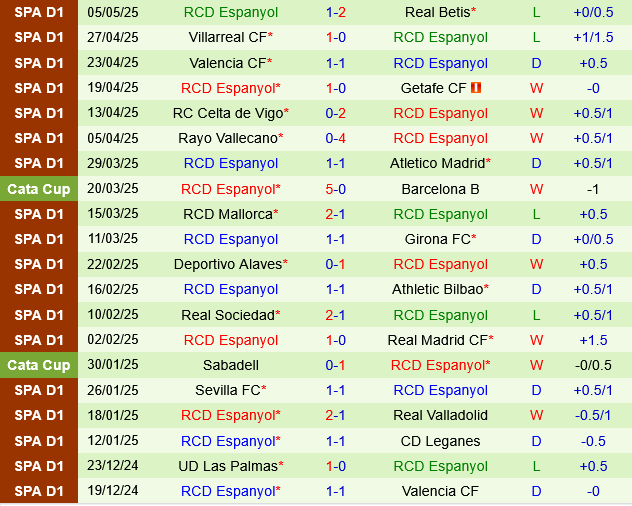The width and height of the screenshot is (632, 506).
Task: Open the Real Betis team link
Action: pyautogui.click(x=440, y=12)
